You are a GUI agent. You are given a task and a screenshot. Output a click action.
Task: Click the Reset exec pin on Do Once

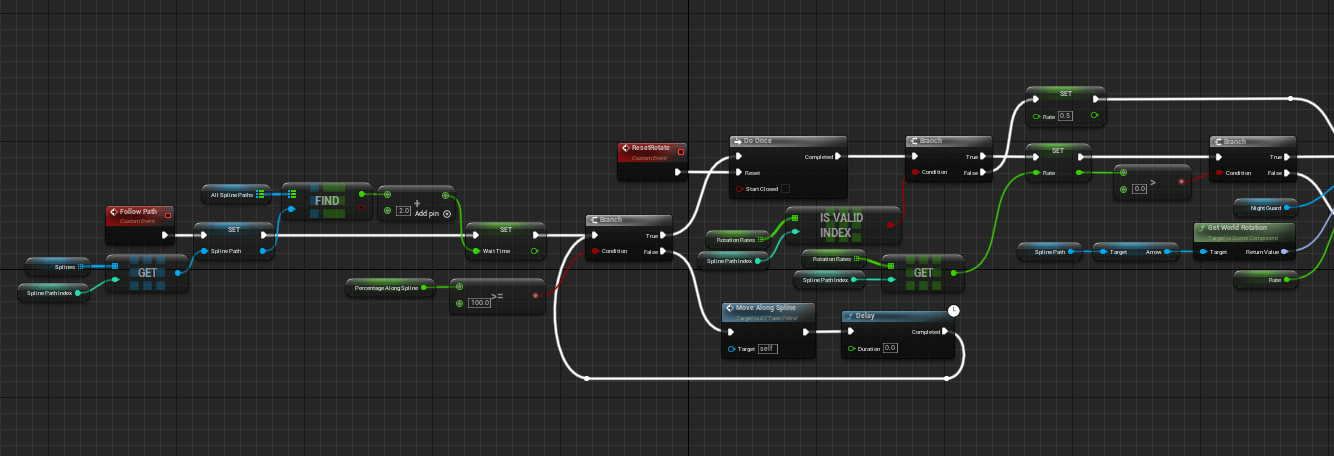[740, 172]
